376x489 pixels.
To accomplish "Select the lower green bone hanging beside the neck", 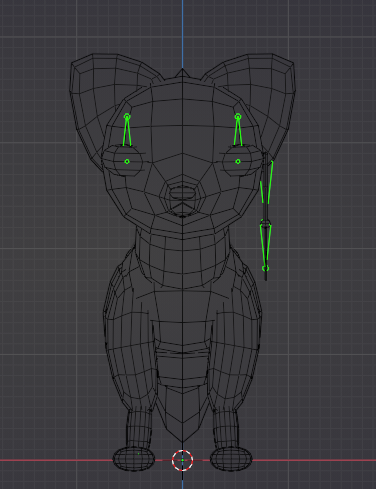I will coord(265,244).
